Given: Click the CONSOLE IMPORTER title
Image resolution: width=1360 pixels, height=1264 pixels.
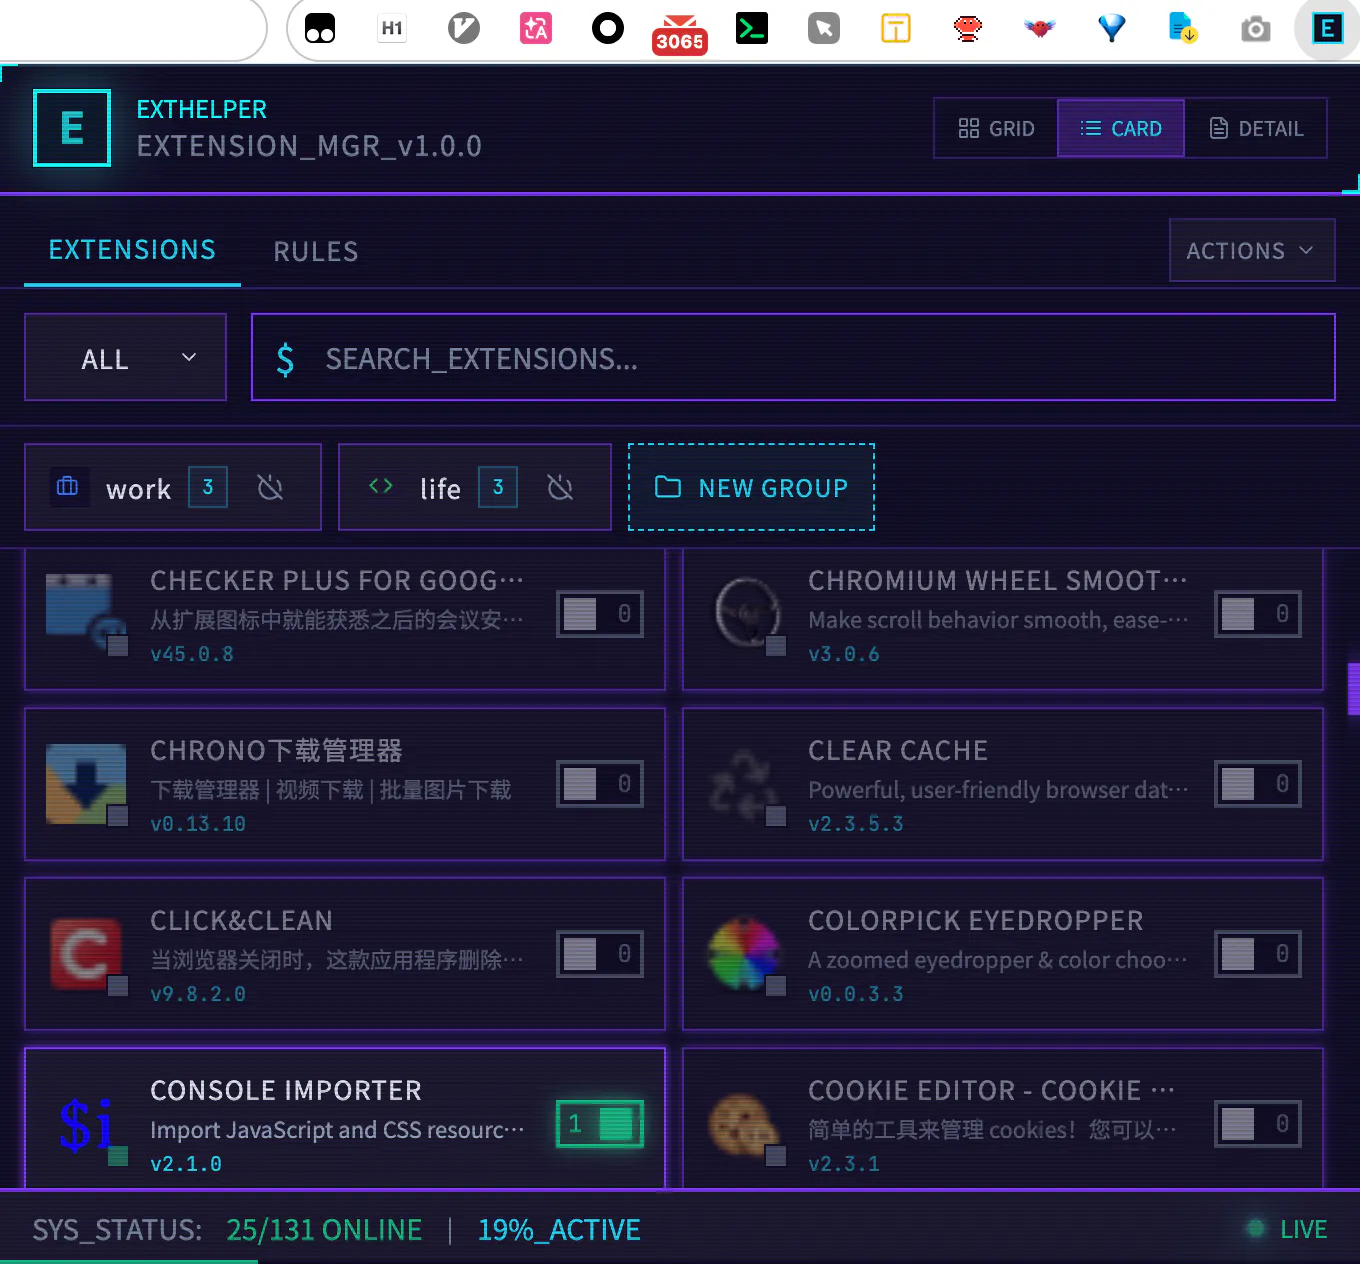Looking at the screenshot, I should click(286, 1091).
